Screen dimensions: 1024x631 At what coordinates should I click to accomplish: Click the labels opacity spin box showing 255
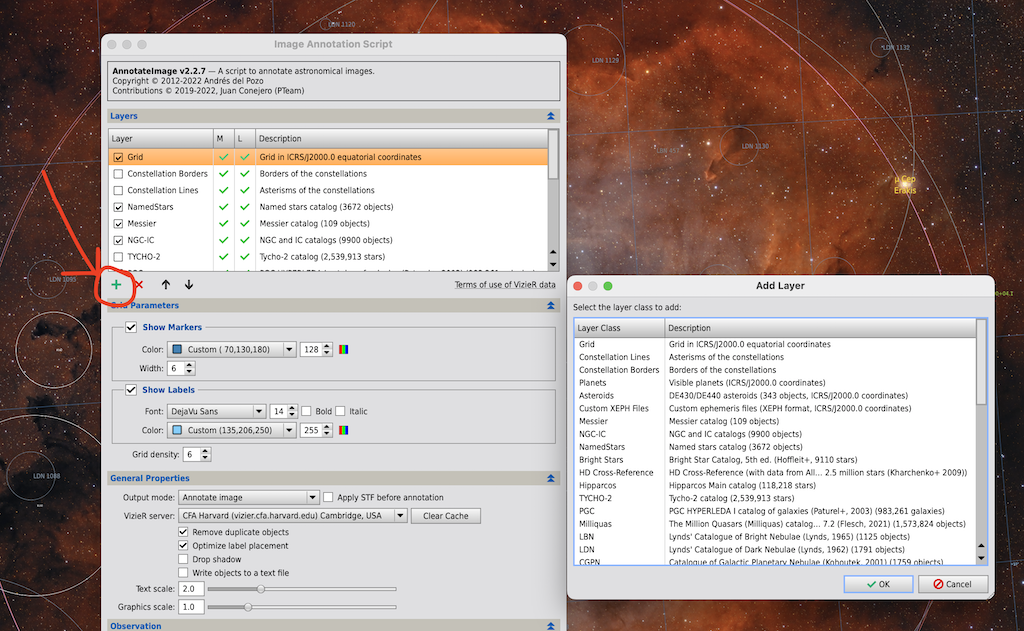pos(316,430)
